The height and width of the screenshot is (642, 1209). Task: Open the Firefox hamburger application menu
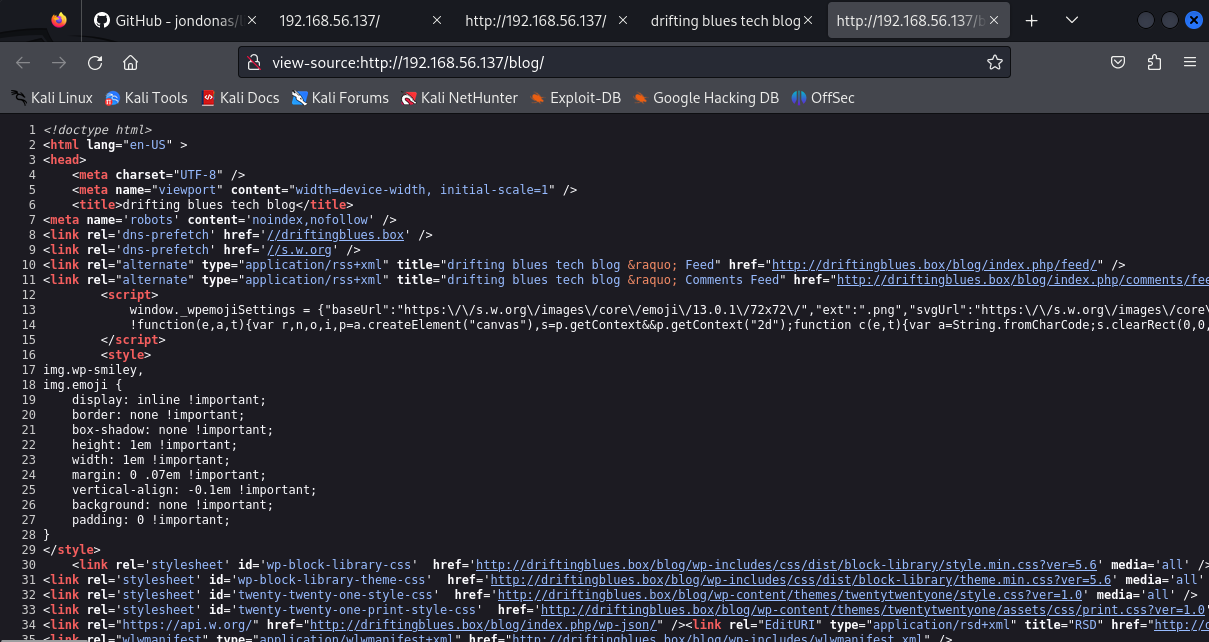[1189, 62]
